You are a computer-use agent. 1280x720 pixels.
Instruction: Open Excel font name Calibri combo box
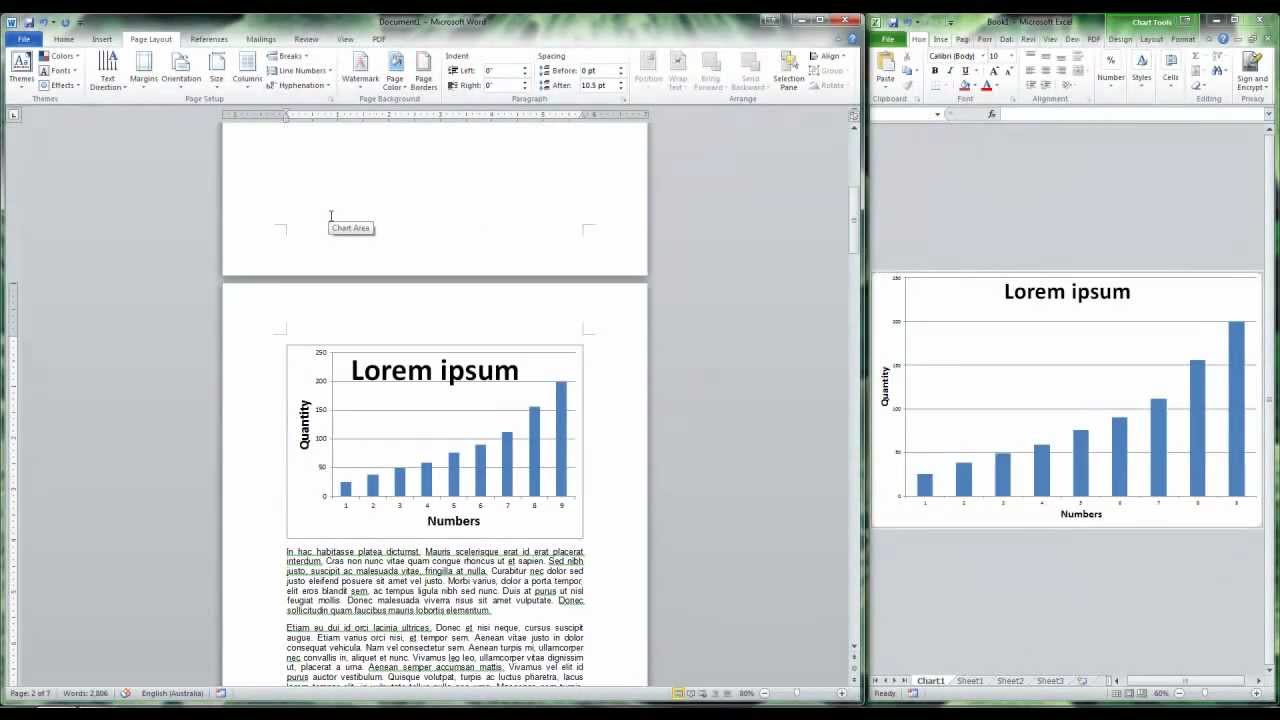pos(956,56)
